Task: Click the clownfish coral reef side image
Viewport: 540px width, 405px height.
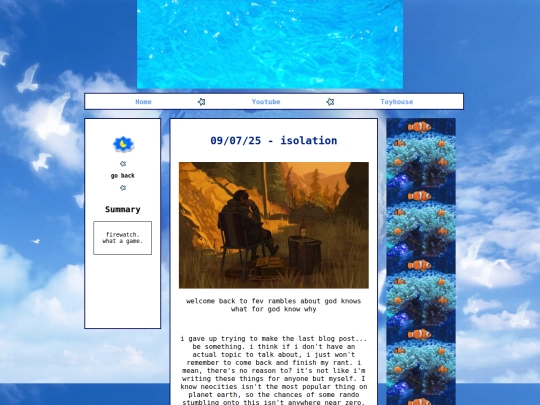Action: coord(421,262)
